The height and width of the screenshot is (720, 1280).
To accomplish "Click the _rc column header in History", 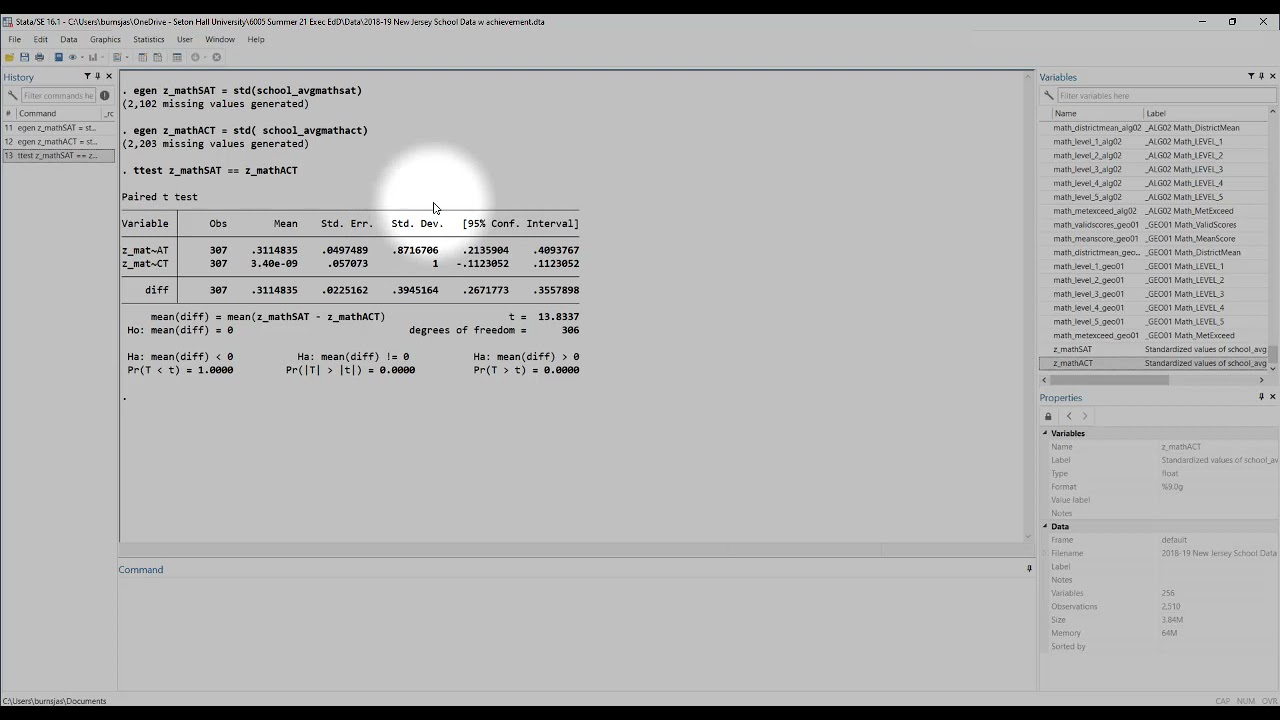I will (109, 113).
